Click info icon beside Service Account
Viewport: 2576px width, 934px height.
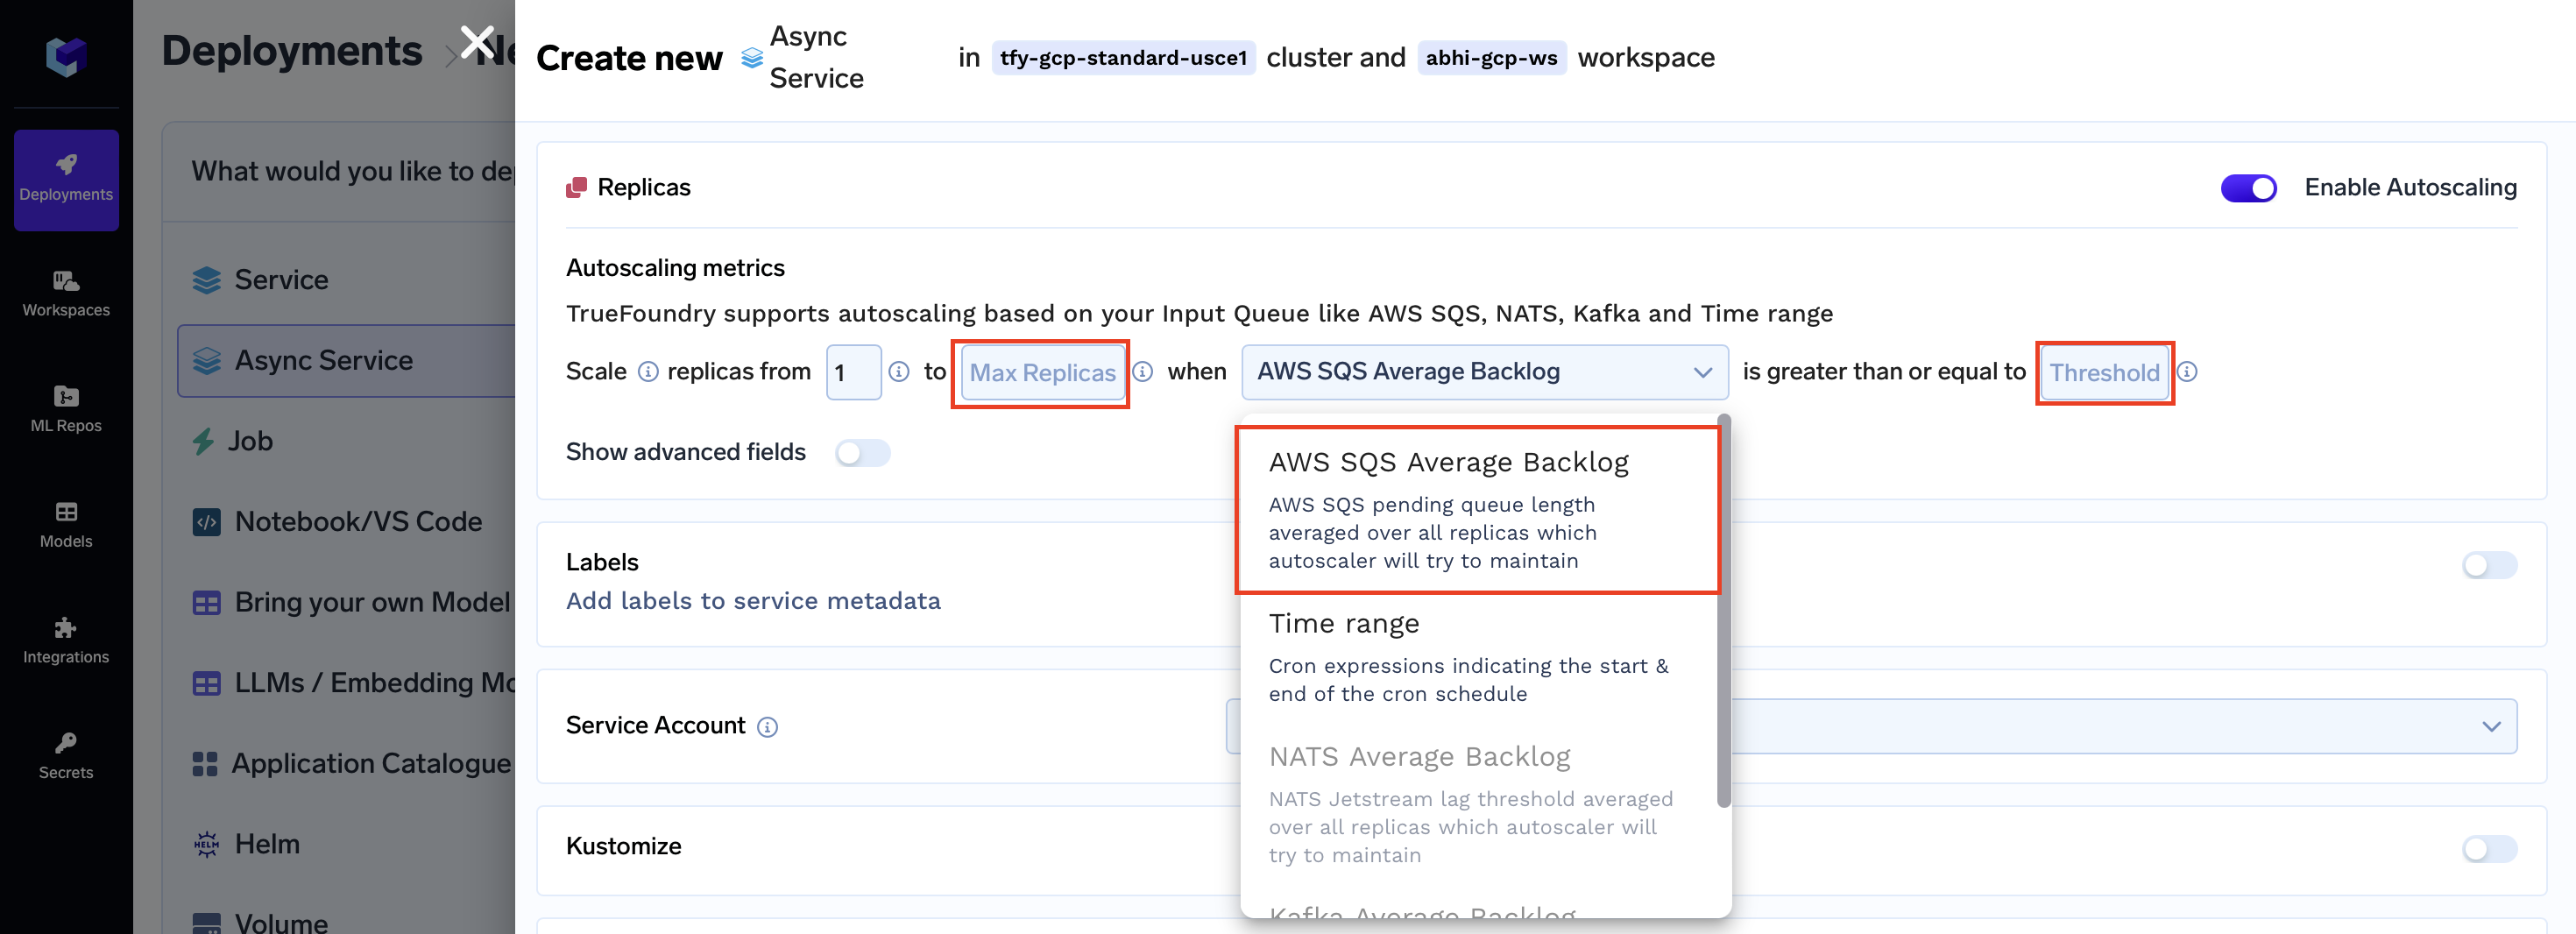[x=767, y=727]
